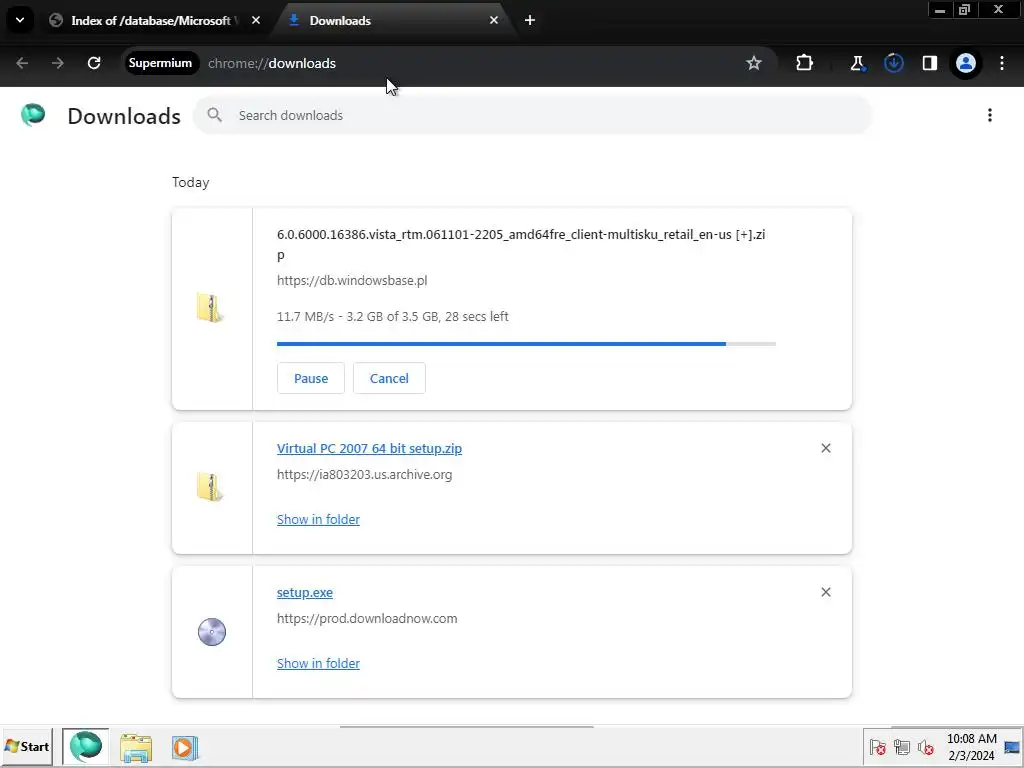Click the Vista zip download filename
The height and width of the screenshot is (768, 1024).
point(521,244)
